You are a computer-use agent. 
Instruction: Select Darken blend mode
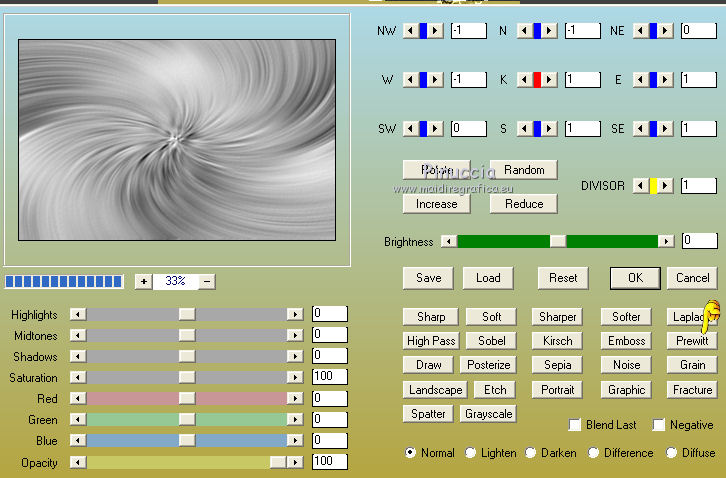tap(531, 453)
